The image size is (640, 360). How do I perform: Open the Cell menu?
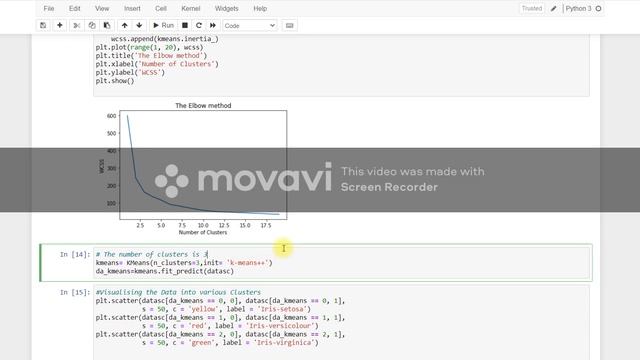pyautogui.click(x=161, y=8)
